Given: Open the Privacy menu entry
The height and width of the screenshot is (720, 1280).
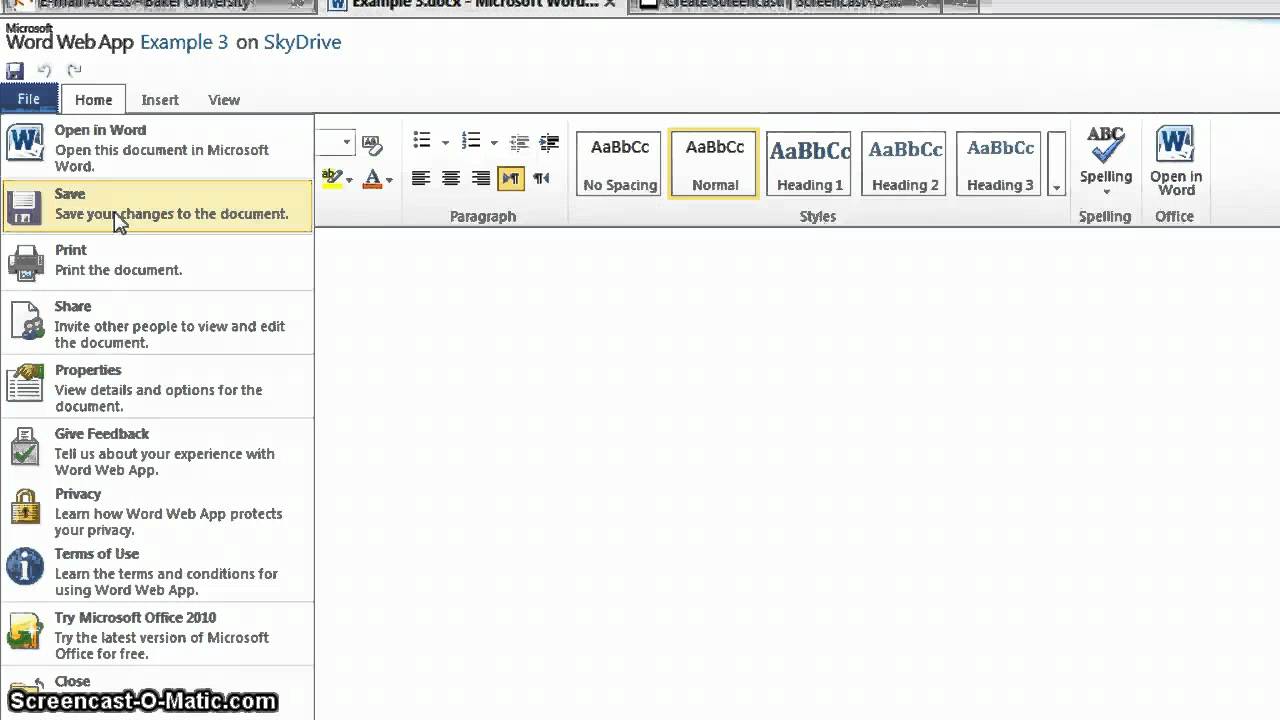Looking at the screenshot, I should (x=158, y=511).
